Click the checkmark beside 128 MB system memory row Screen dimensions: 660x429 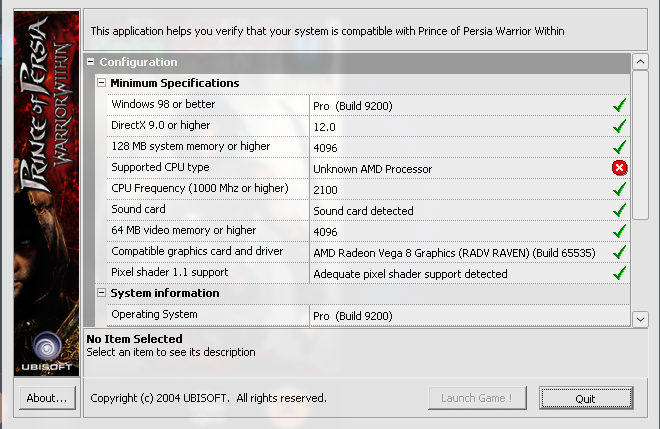[620, 147]
